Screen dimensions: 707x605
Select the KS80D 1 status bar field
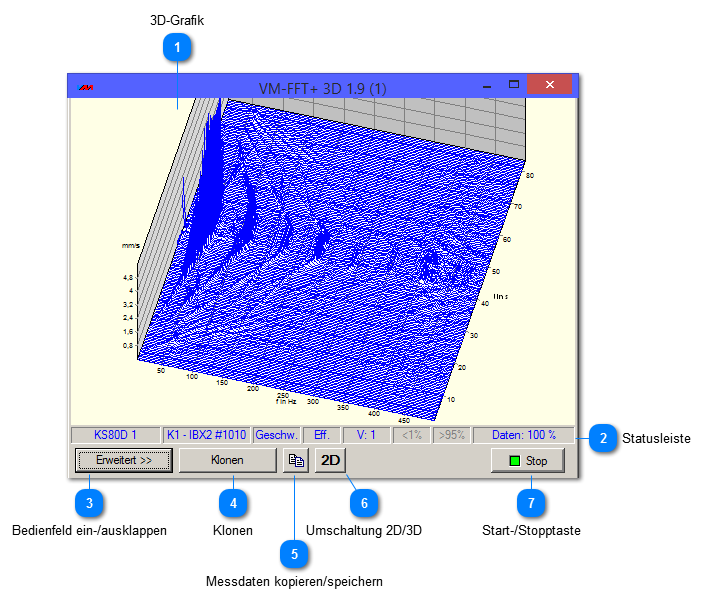coord(115,435)
